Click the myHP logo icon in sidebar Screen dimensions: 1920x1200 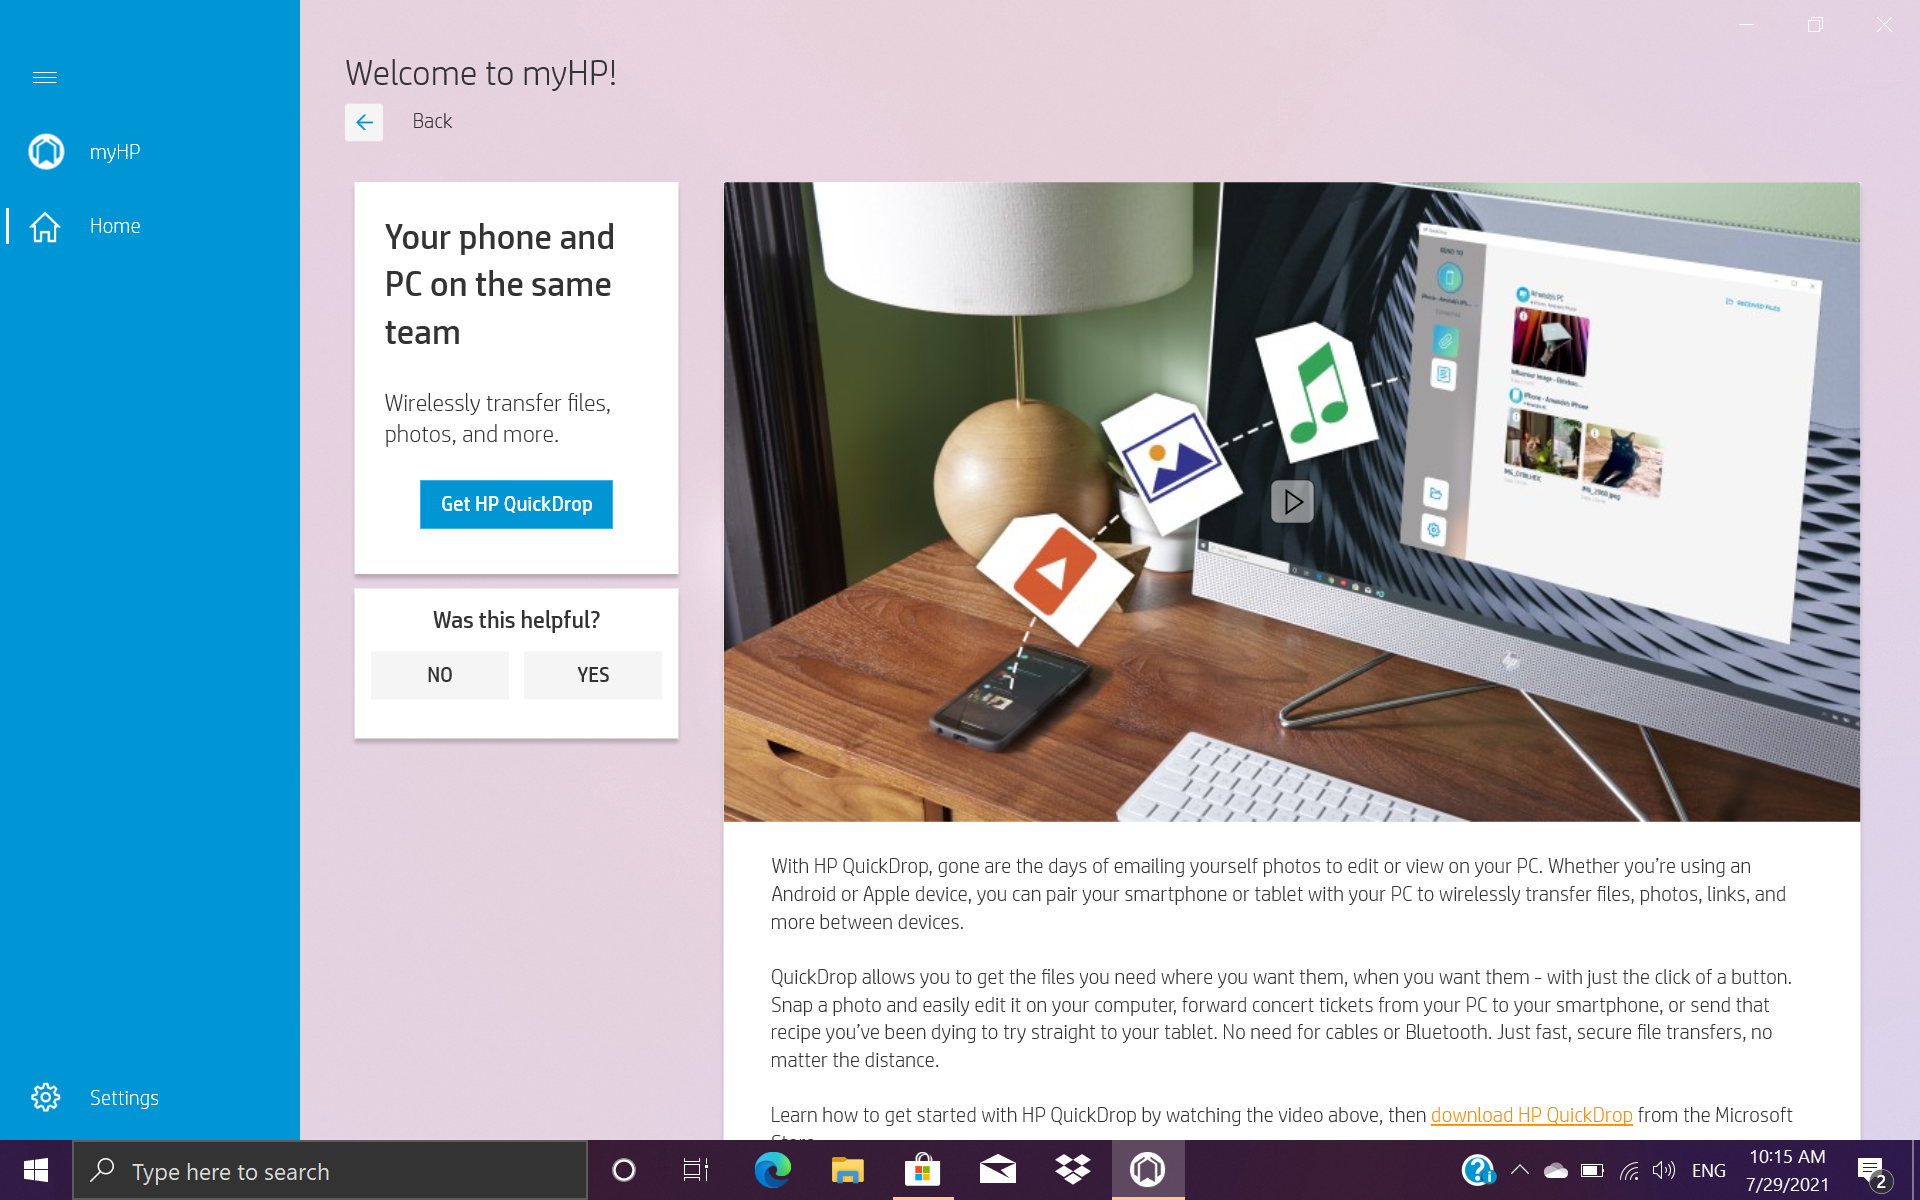point(46,152)
